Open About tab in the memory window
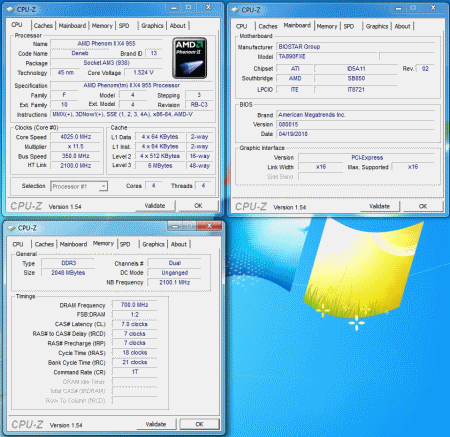Viewport: 450px width, 437px height. tap(179, 244)
